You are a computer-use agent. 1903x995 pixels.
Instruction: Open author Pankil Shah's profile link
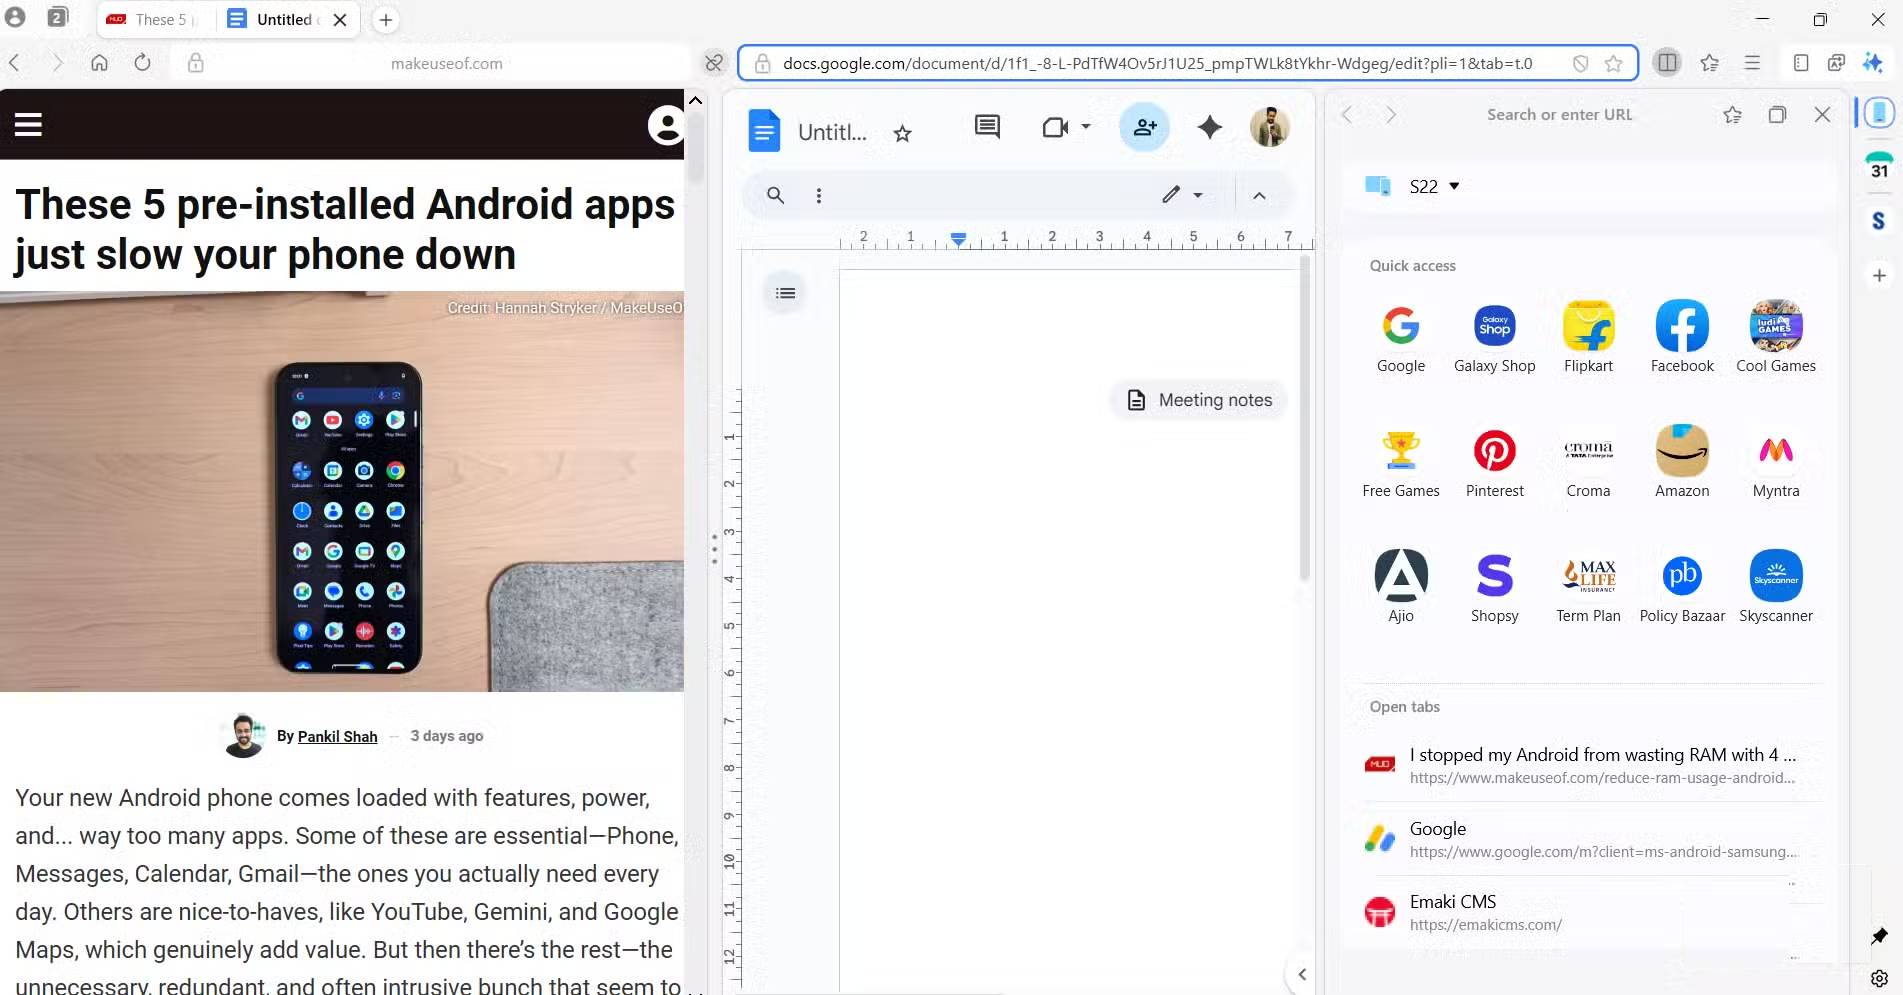(337, 736)
